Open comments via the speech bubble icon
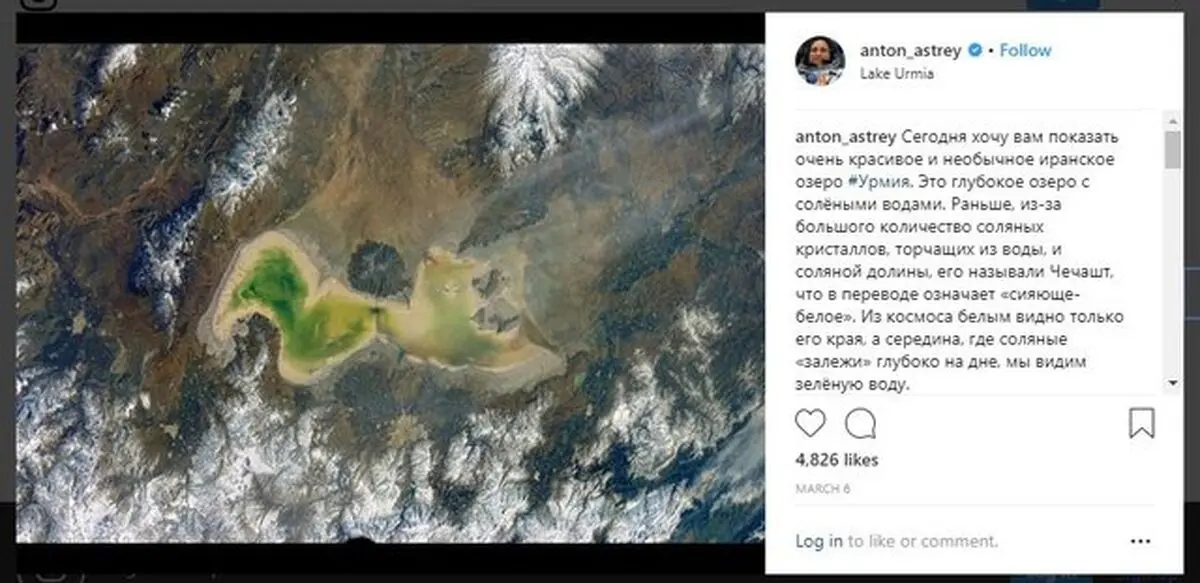 tap(860, 424)
